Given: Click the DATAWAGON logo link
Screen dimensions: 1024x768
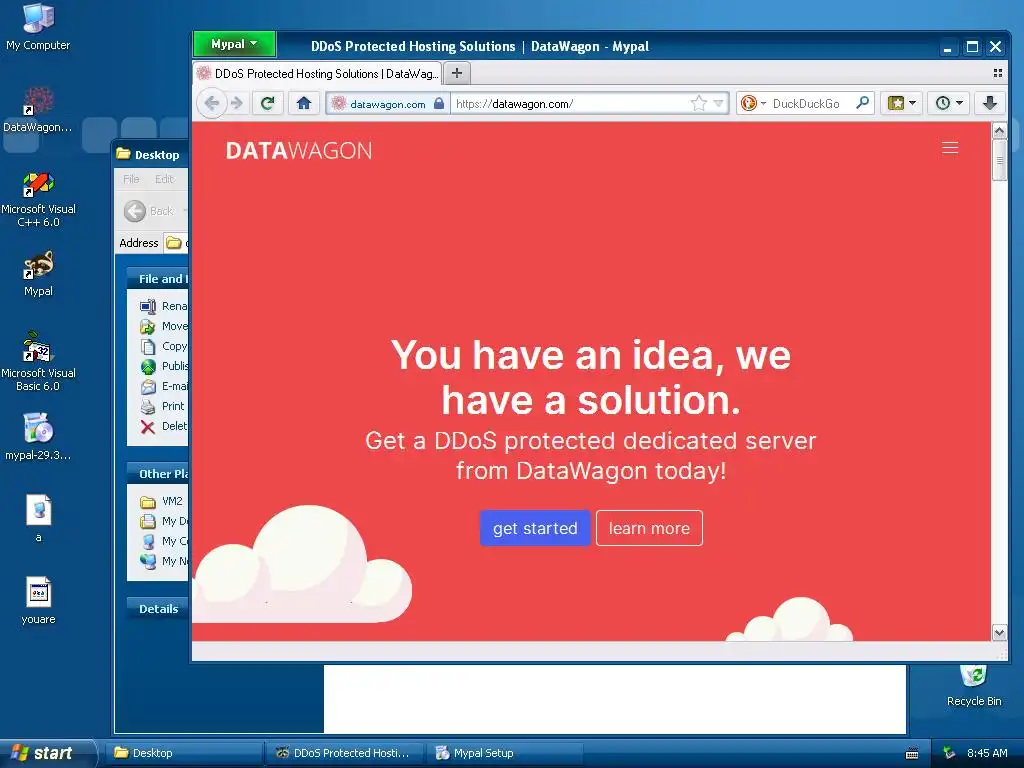Looking at the screenshot, I should tap(298, 151).
